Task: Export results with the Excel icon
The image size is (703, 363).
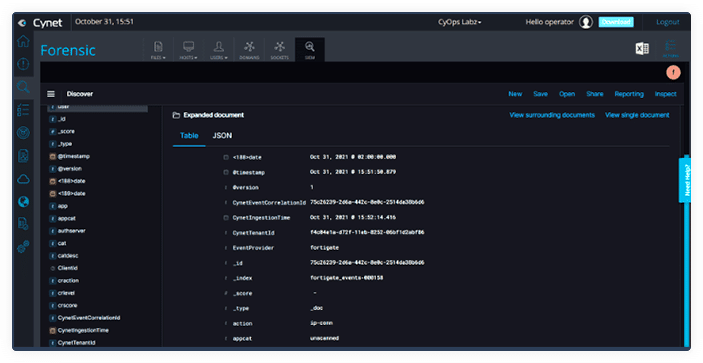Action: click(642, 48)
